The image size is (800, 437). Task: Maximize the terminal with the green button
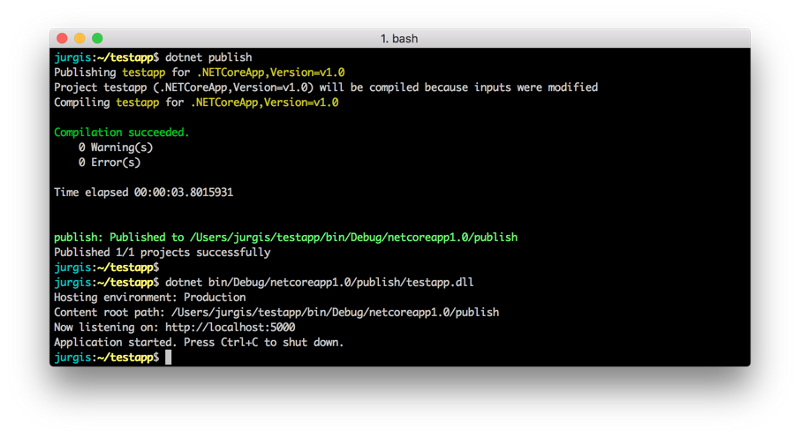(98, 38)
